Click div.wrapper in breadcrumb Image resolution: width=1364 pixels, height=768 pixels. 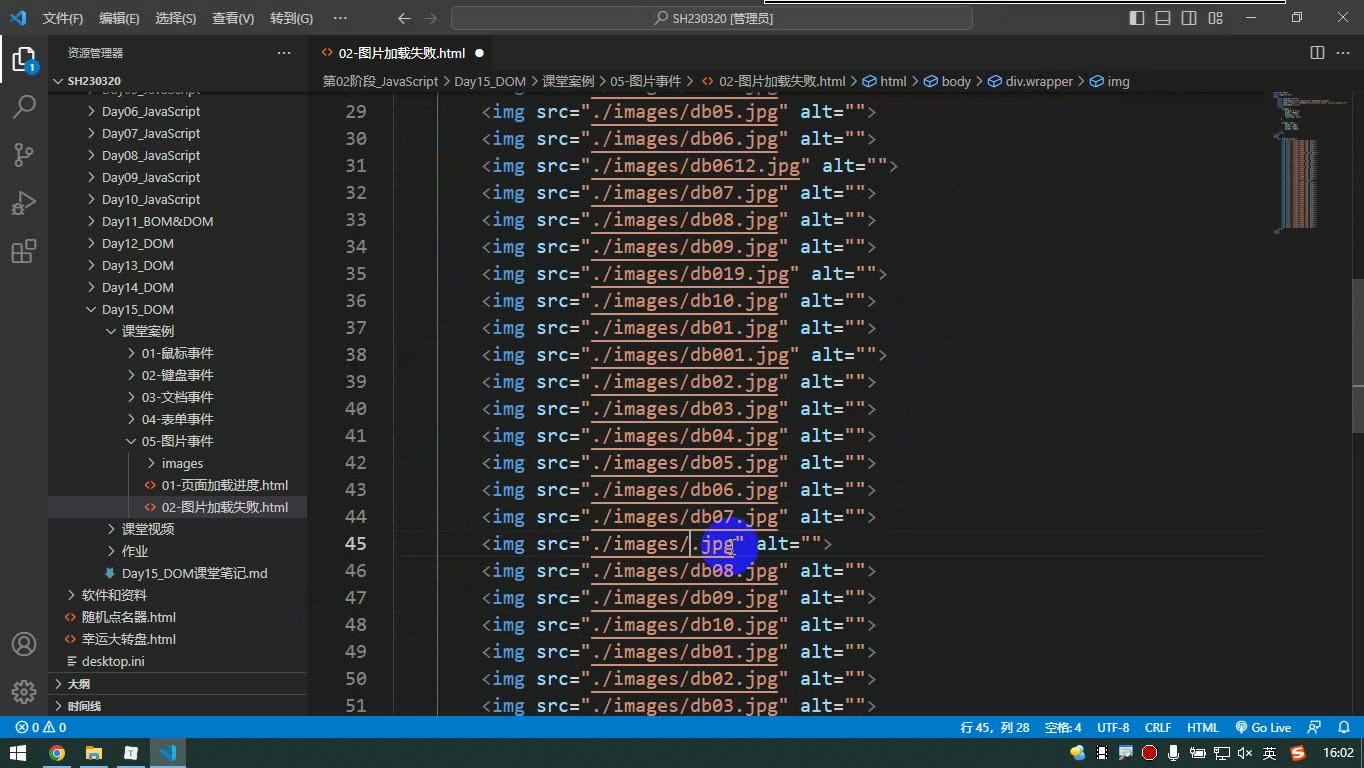1039,81
